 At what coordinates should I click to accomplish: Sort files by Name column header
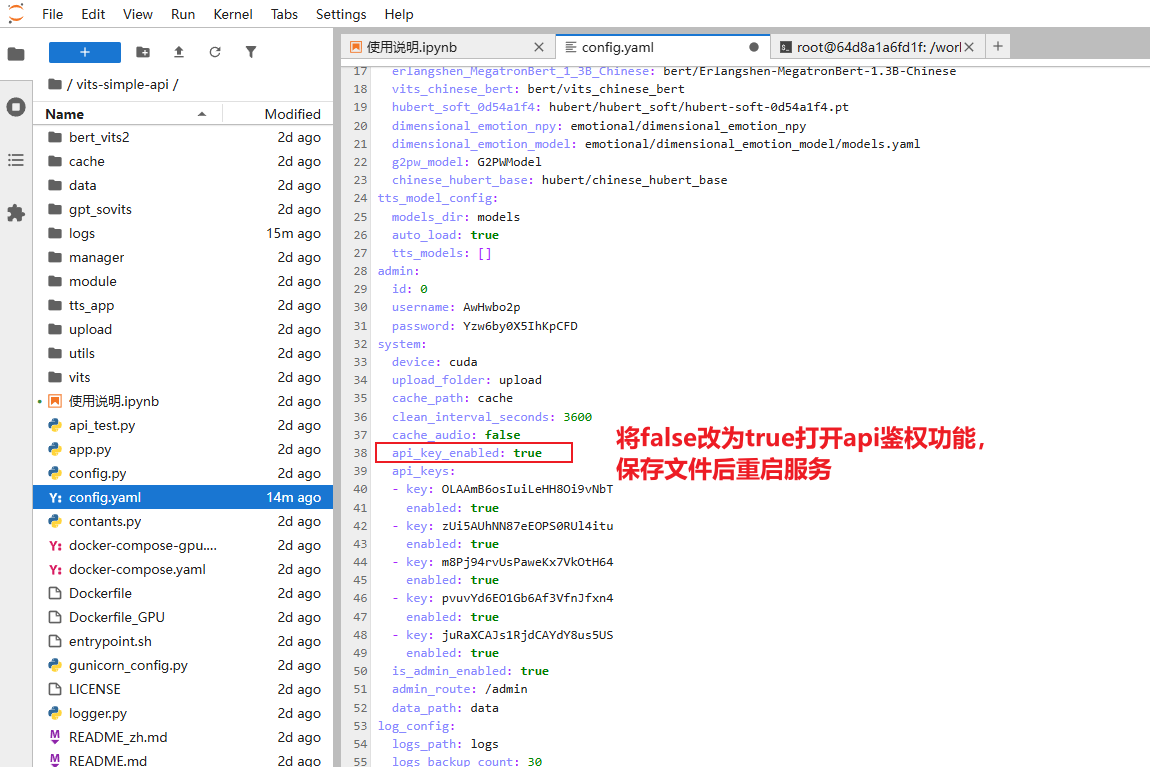click(x=127, y=114)
